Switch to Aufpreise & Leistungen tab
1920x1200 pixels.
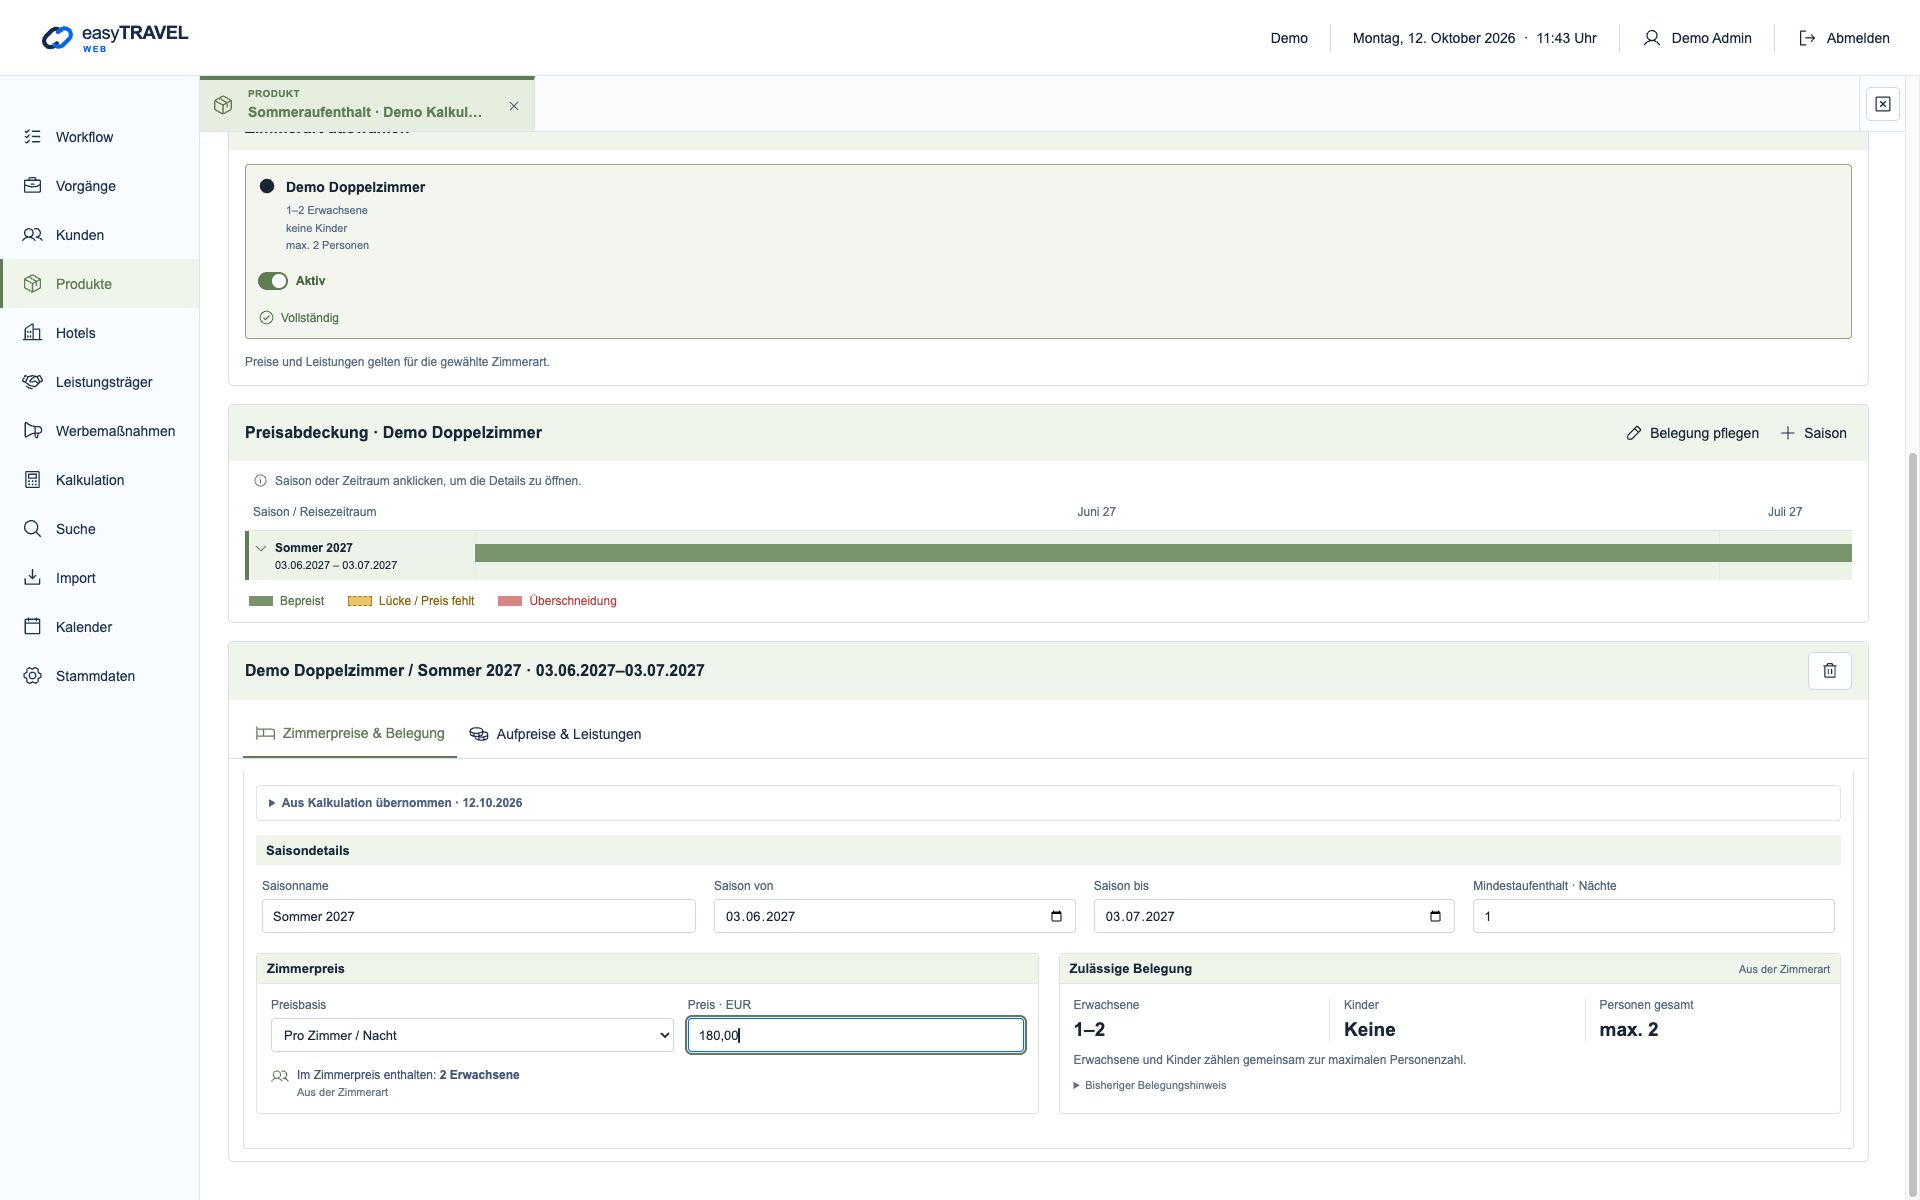coord(555,734)
